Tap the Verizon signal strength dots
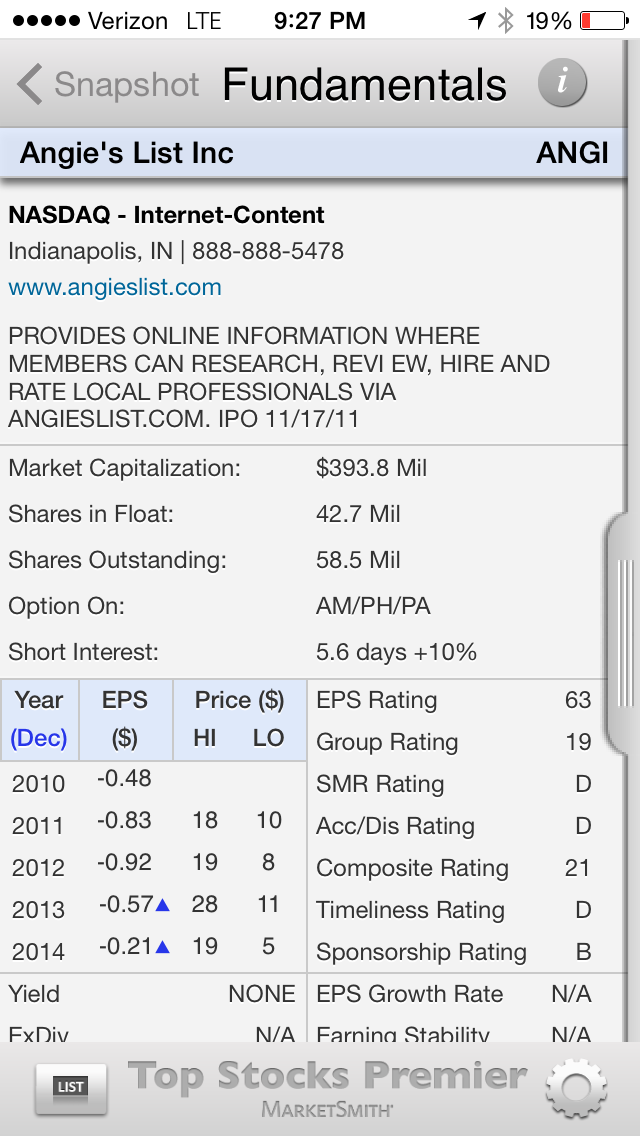 pyautogui.click(x=46, y=21)
